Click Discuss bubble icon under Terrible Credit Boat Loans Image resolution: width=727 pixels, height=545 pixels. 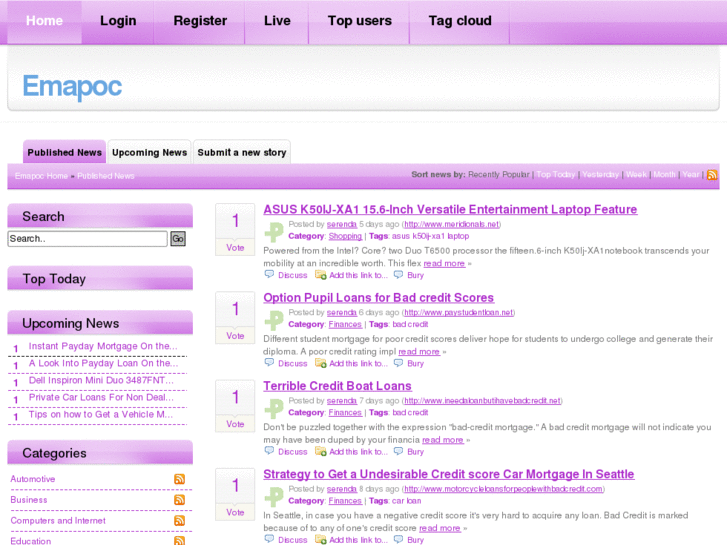pyautogui.click(x=269, y=451)
